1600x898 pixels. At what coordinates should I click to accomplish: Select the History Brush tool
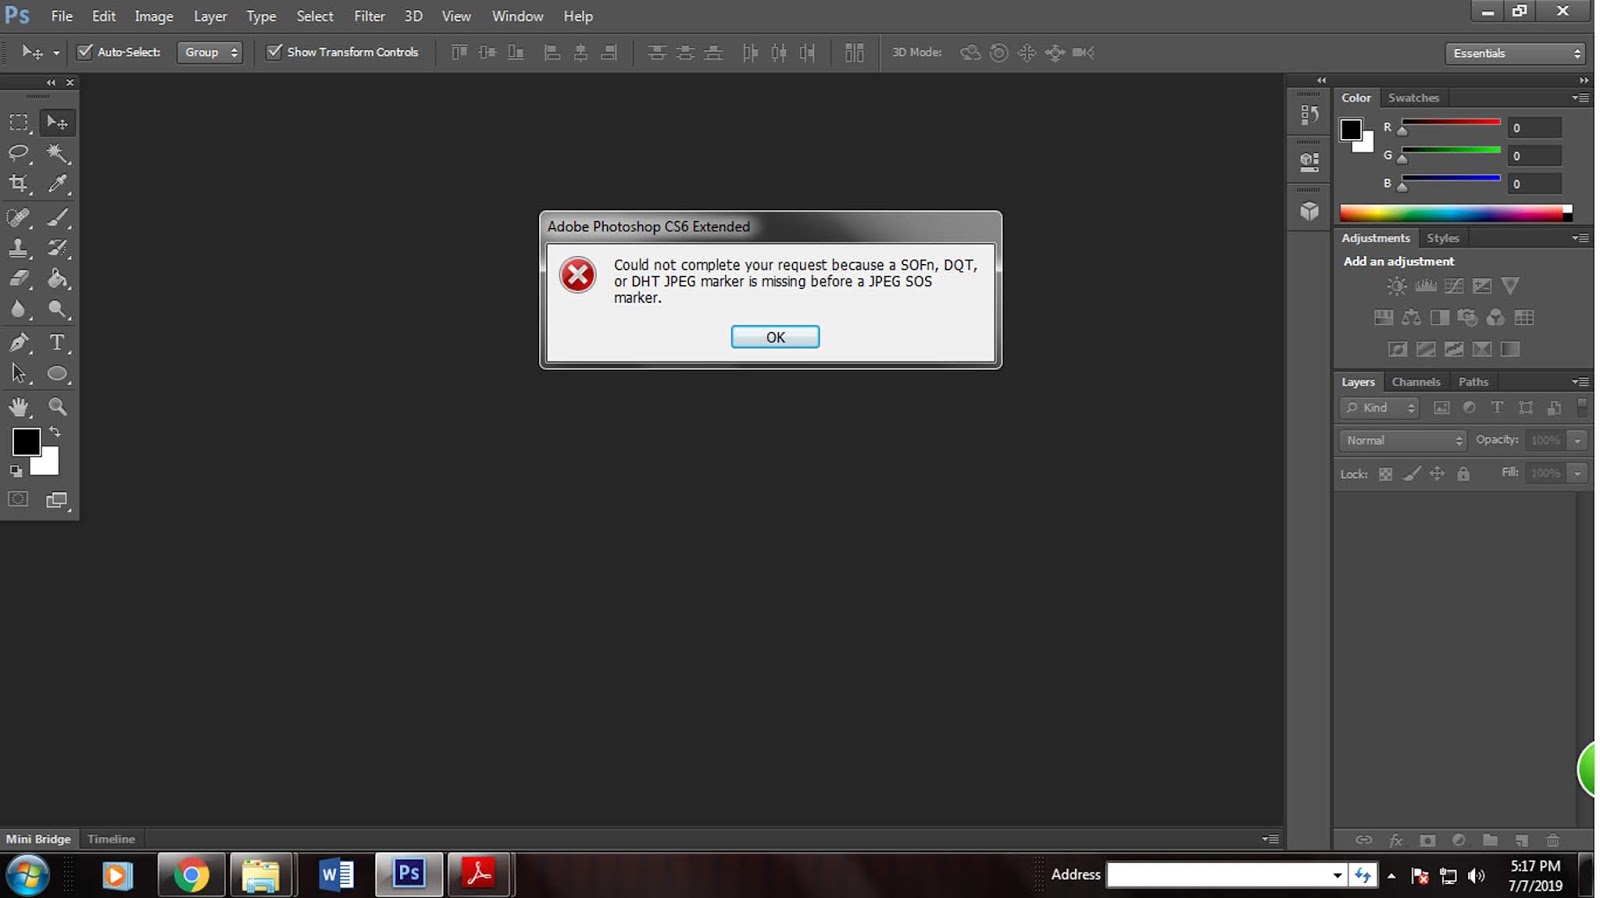[57, 248]
